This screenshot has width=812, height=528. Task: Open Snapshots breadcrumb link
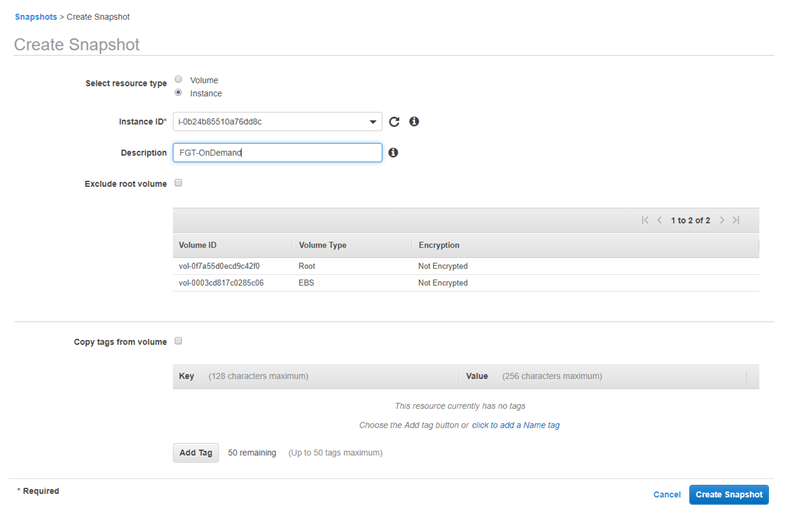coord(36,17)
